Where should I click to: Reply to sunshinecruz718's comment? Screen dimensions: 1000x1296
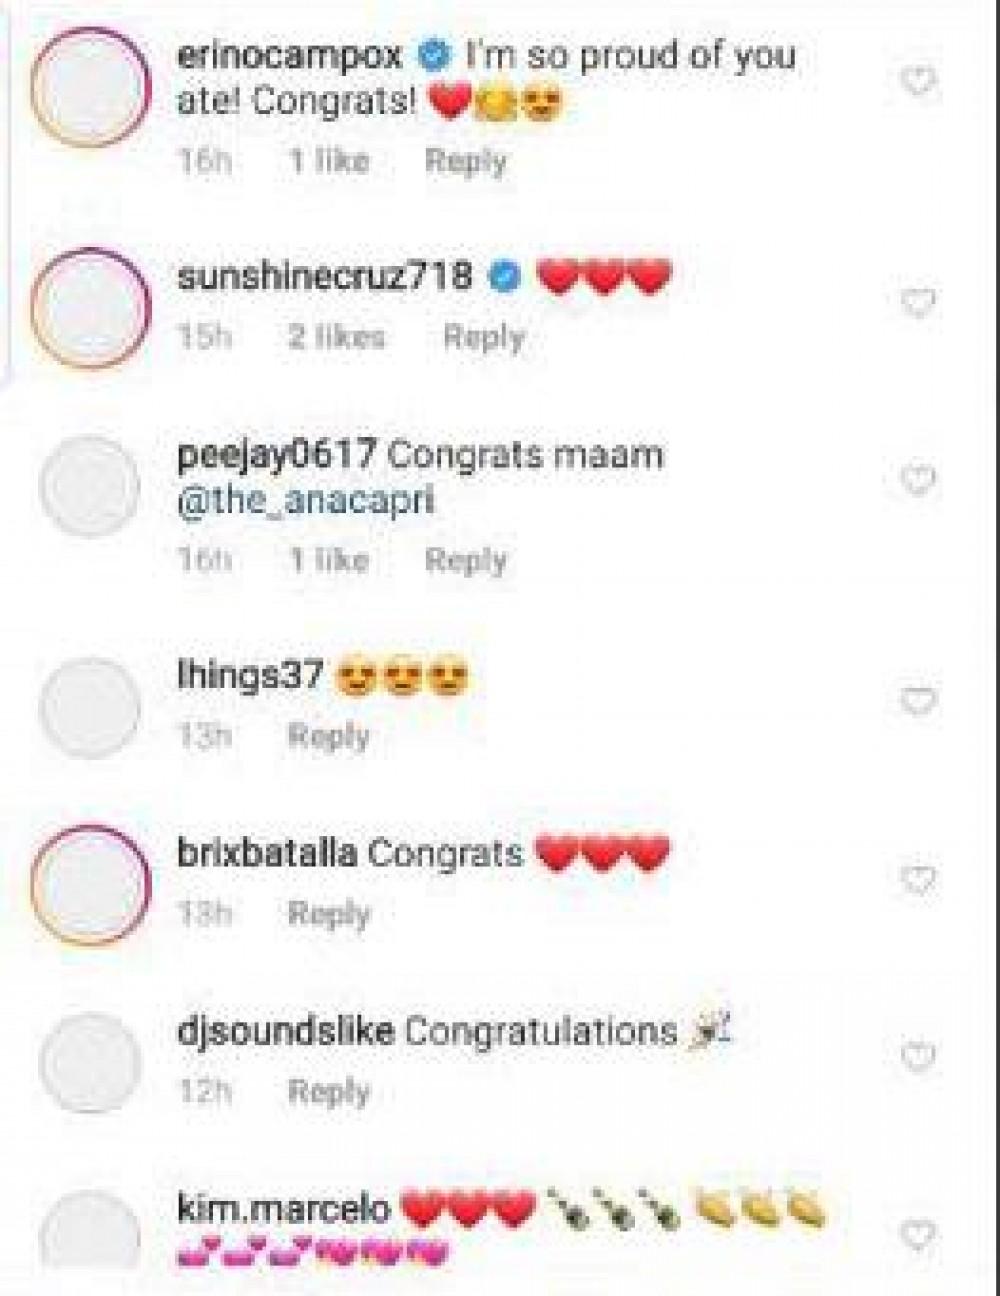click(x=484, y=337)
